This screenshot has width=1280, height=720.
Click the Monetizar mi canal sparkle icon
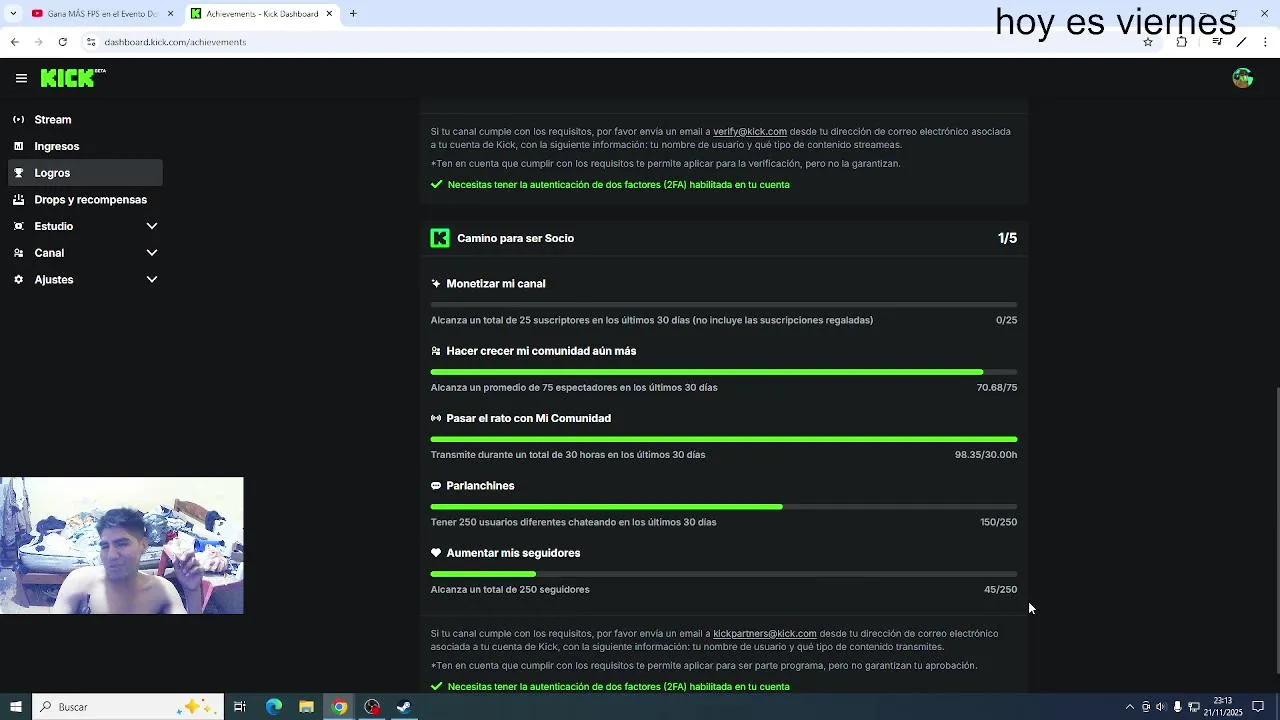(x=436, y=284)
